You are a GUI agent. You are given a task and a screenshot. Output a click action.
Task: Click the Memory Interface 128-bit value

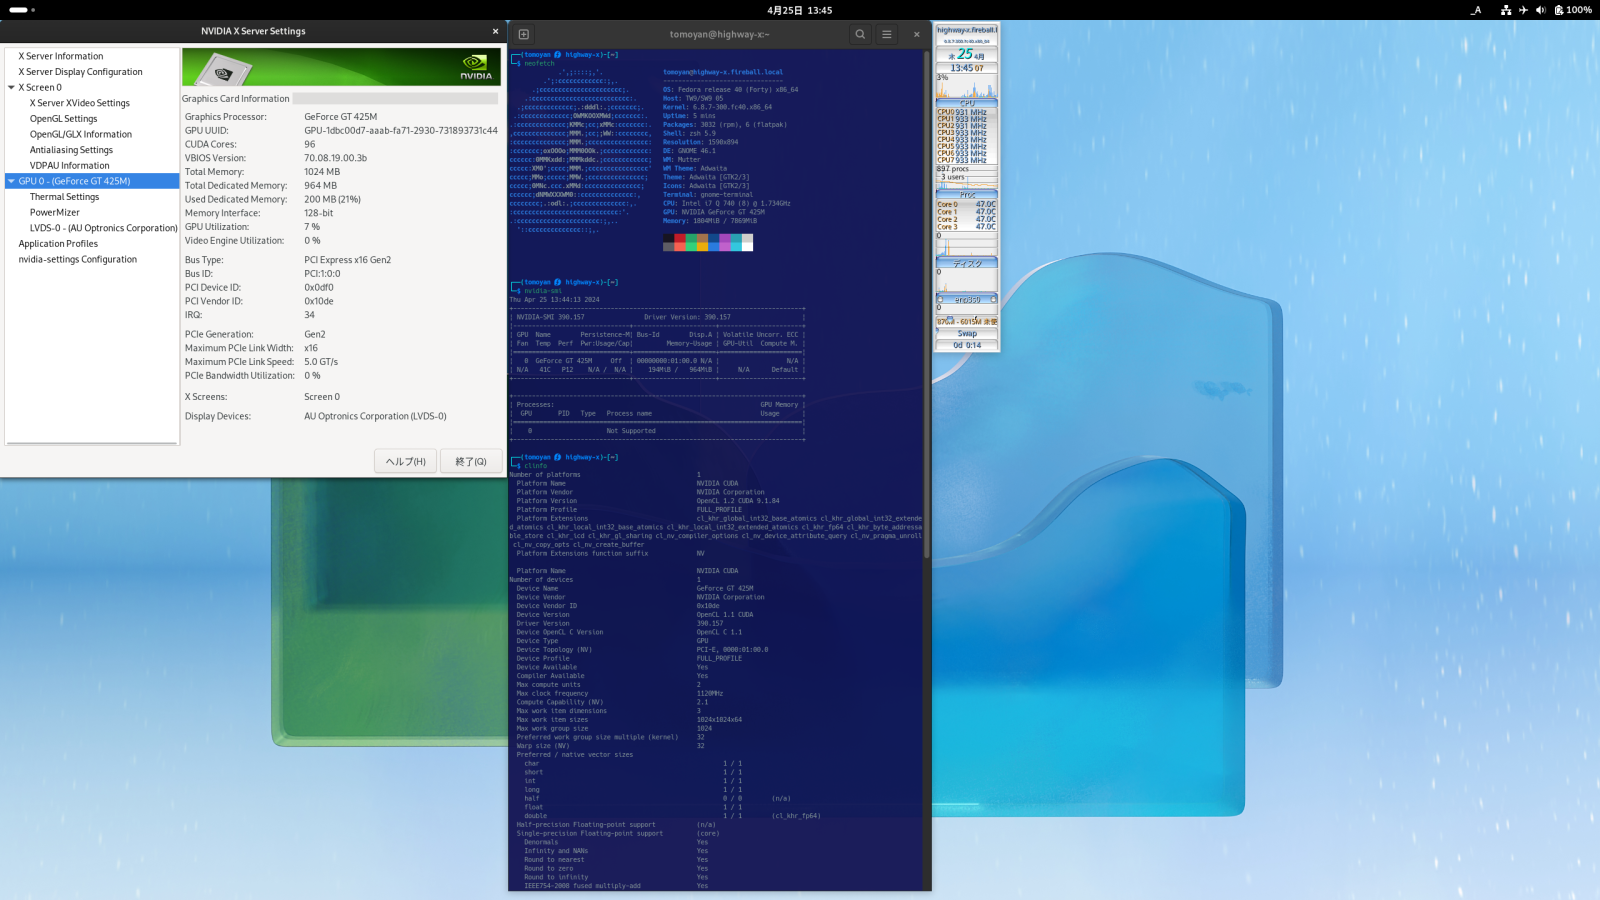(x=319, y=213)
